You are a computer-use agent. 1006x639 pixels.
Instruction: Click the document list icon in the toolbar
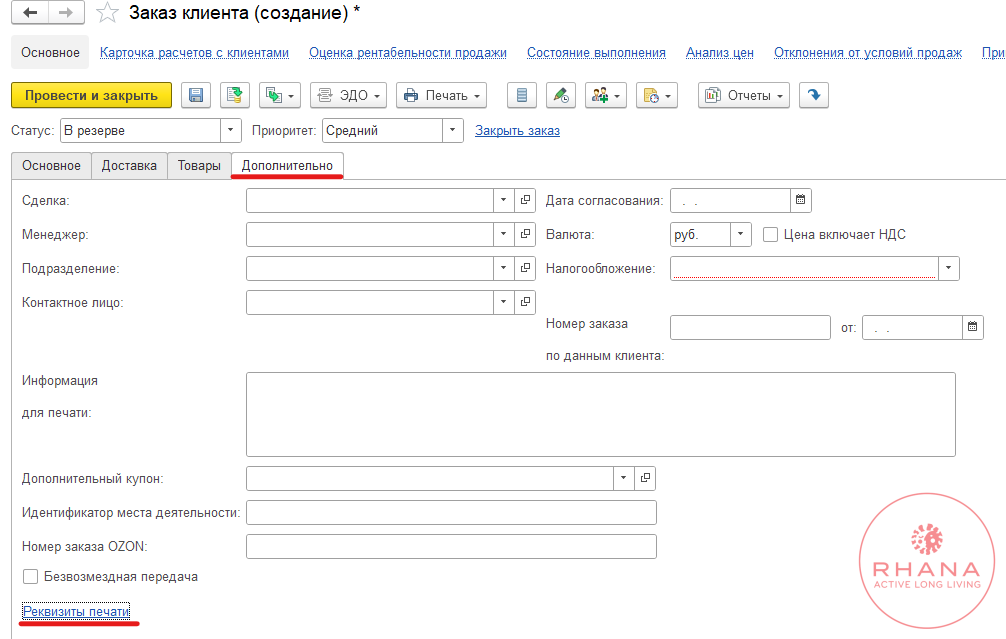coord(522,96)
